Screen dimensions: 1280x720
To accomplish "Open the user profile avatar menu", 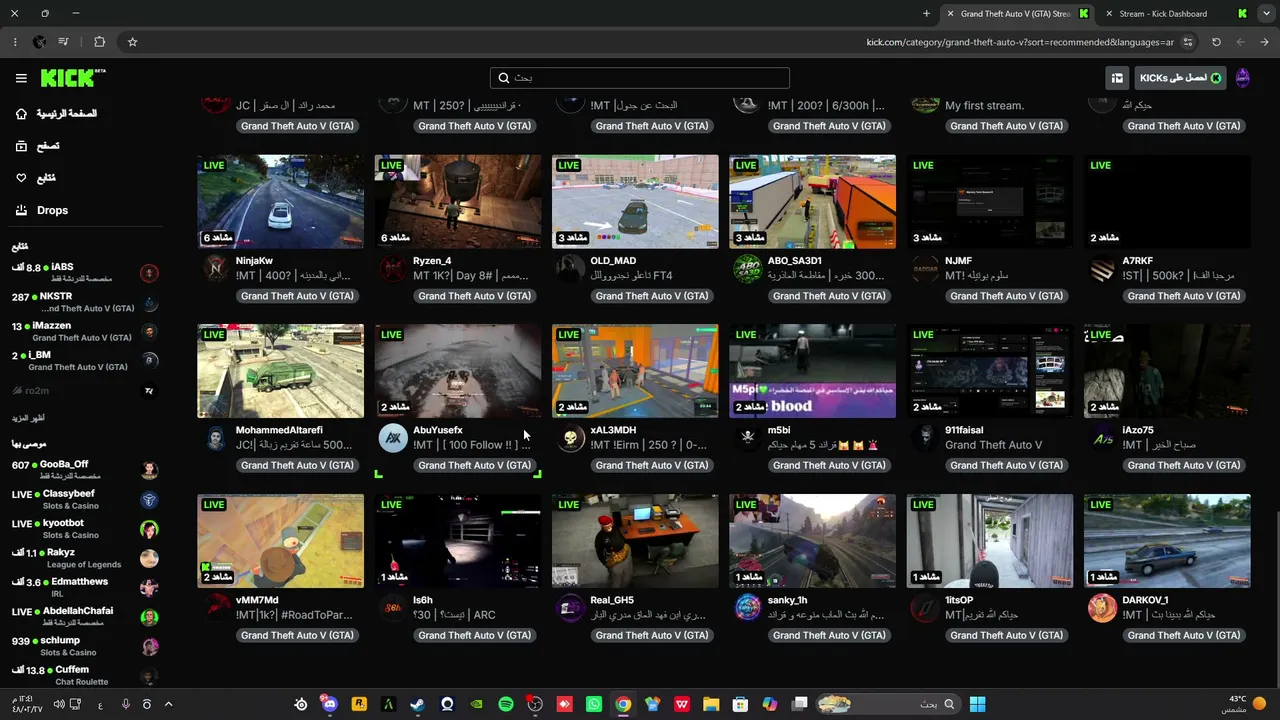I will click(1243, 78).
